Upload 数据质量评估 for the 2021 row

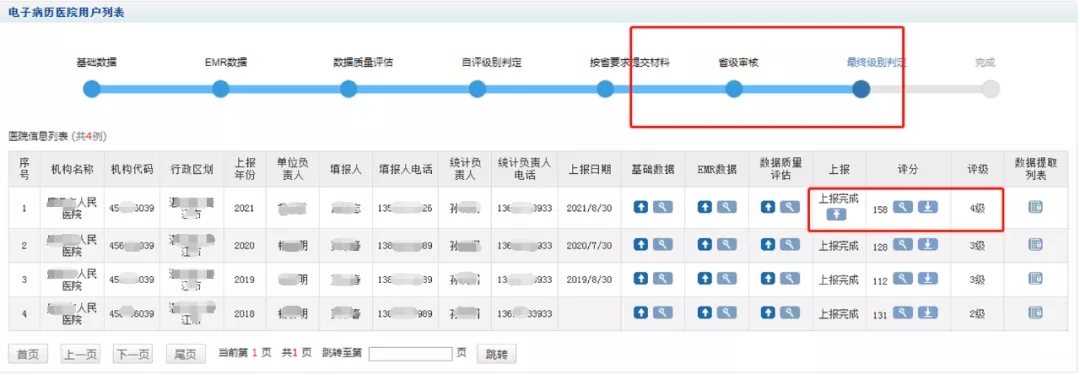click(768, 206)
